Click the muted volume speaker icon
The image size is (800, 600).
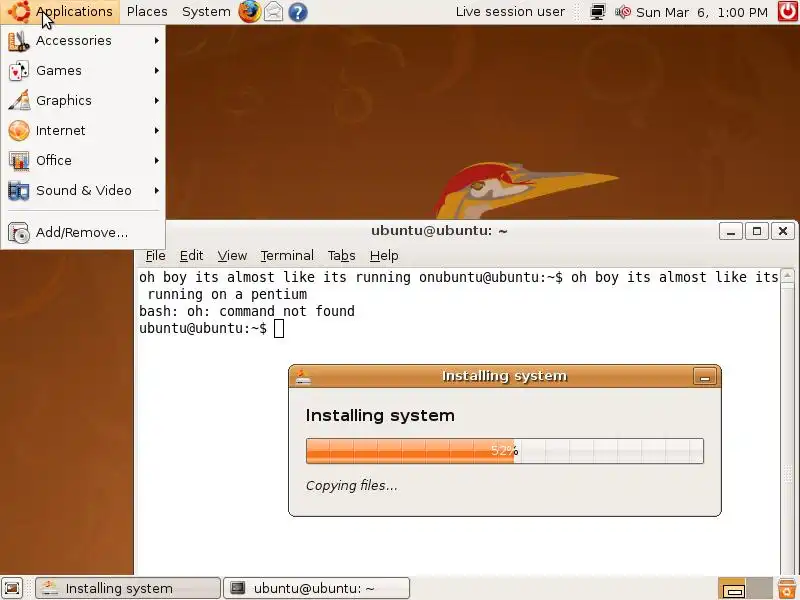point(622,12)
